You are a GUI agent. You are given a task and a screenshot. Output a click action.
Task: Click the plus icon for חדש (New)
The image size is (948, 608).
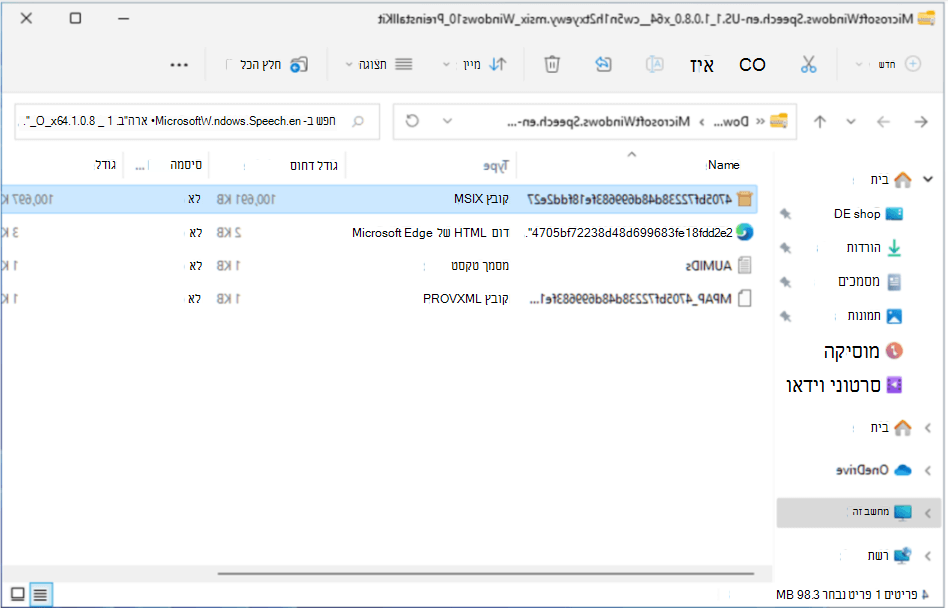[x=912, y=64]
